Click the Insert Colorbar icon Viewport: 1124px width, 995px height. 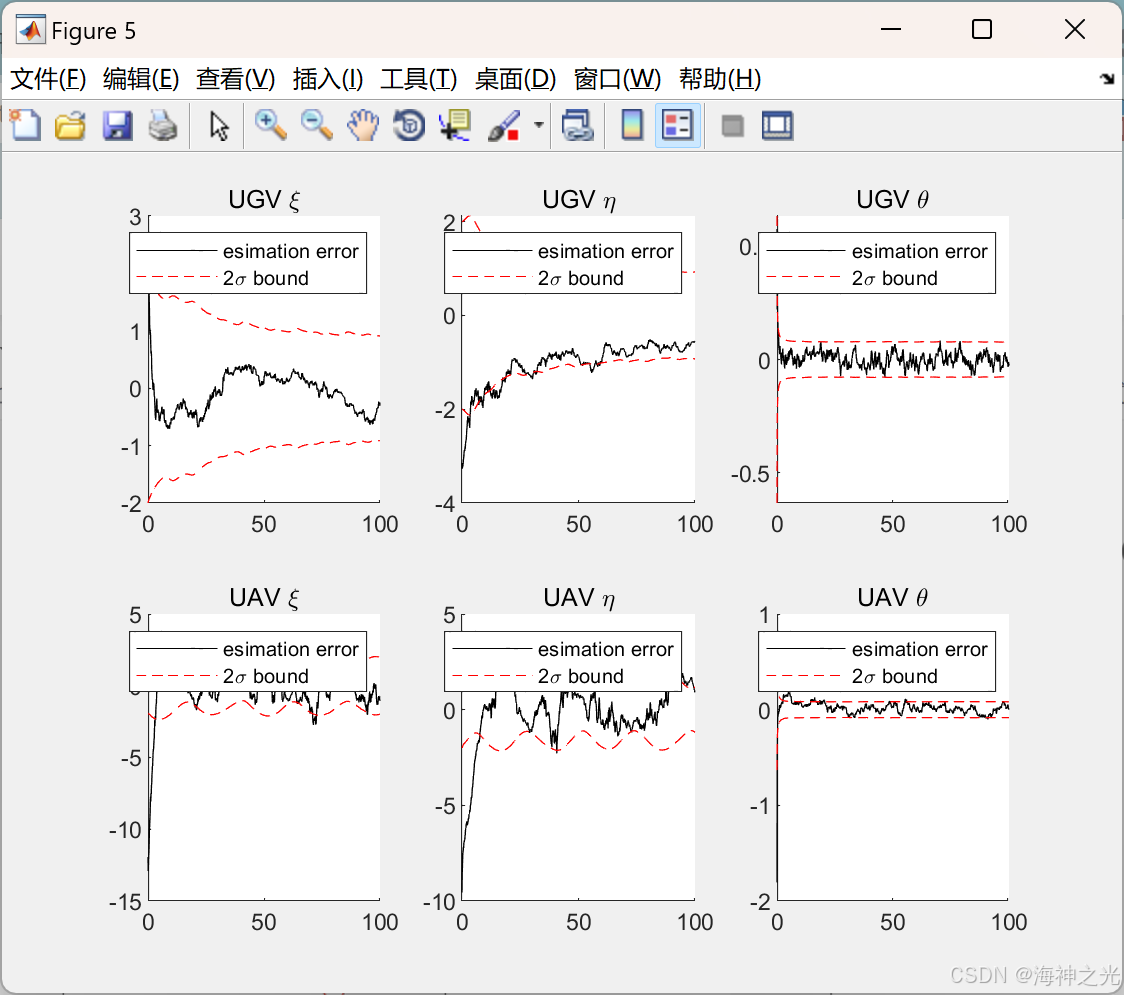point(632,125)
